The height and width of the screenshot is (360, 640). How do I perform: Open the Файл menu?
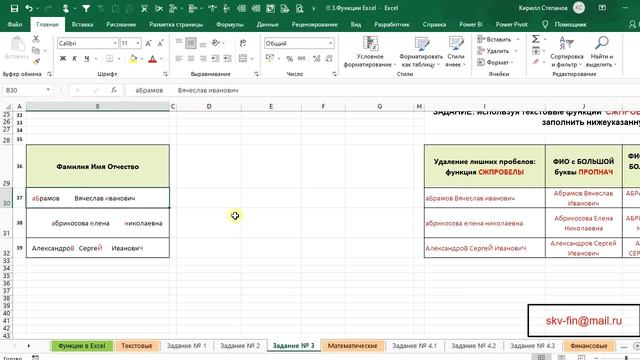15,24
